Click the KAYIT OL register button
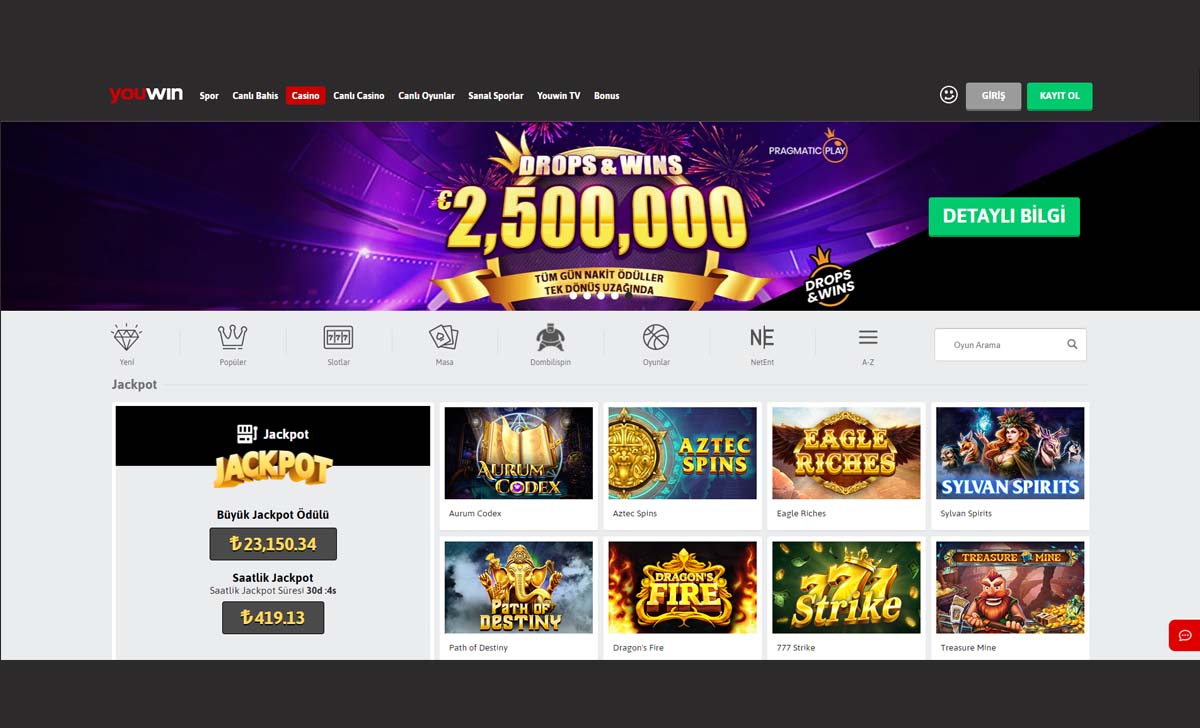Image resolution: width=1200 pixels, height=728 pixels. [x=1060, y=96]
